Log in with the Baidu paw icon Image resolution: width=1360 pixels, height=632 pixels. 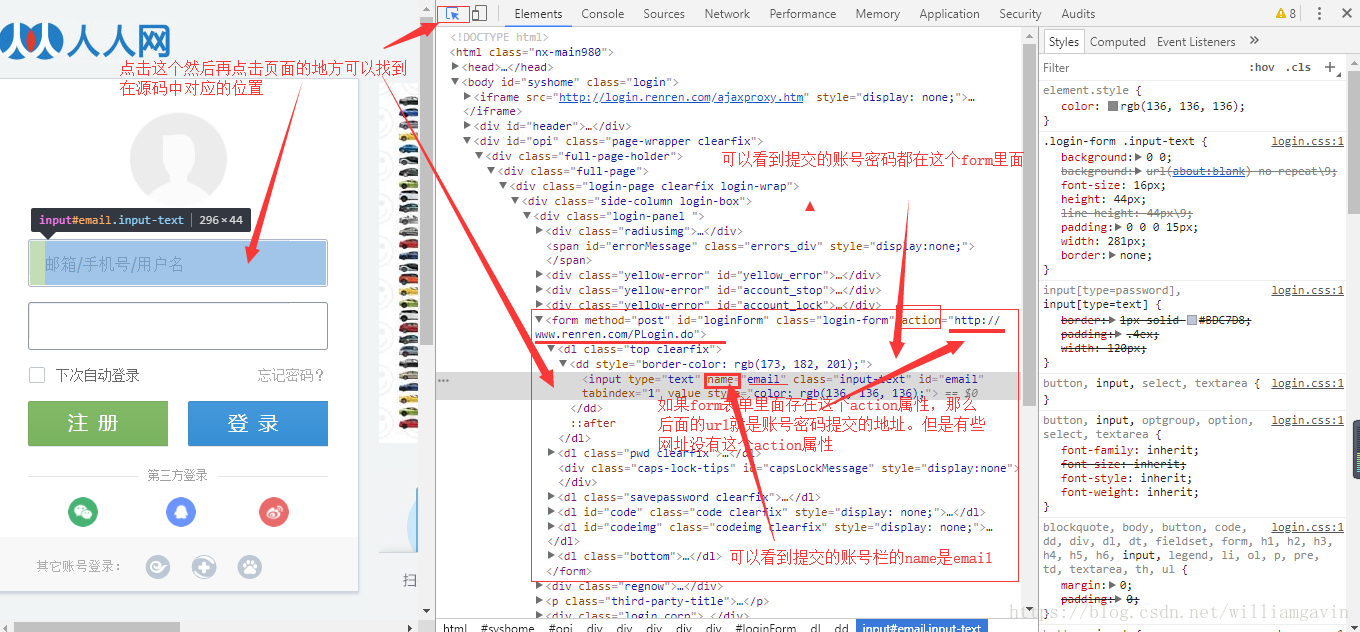pyautogui.click(x=249, y=567)
